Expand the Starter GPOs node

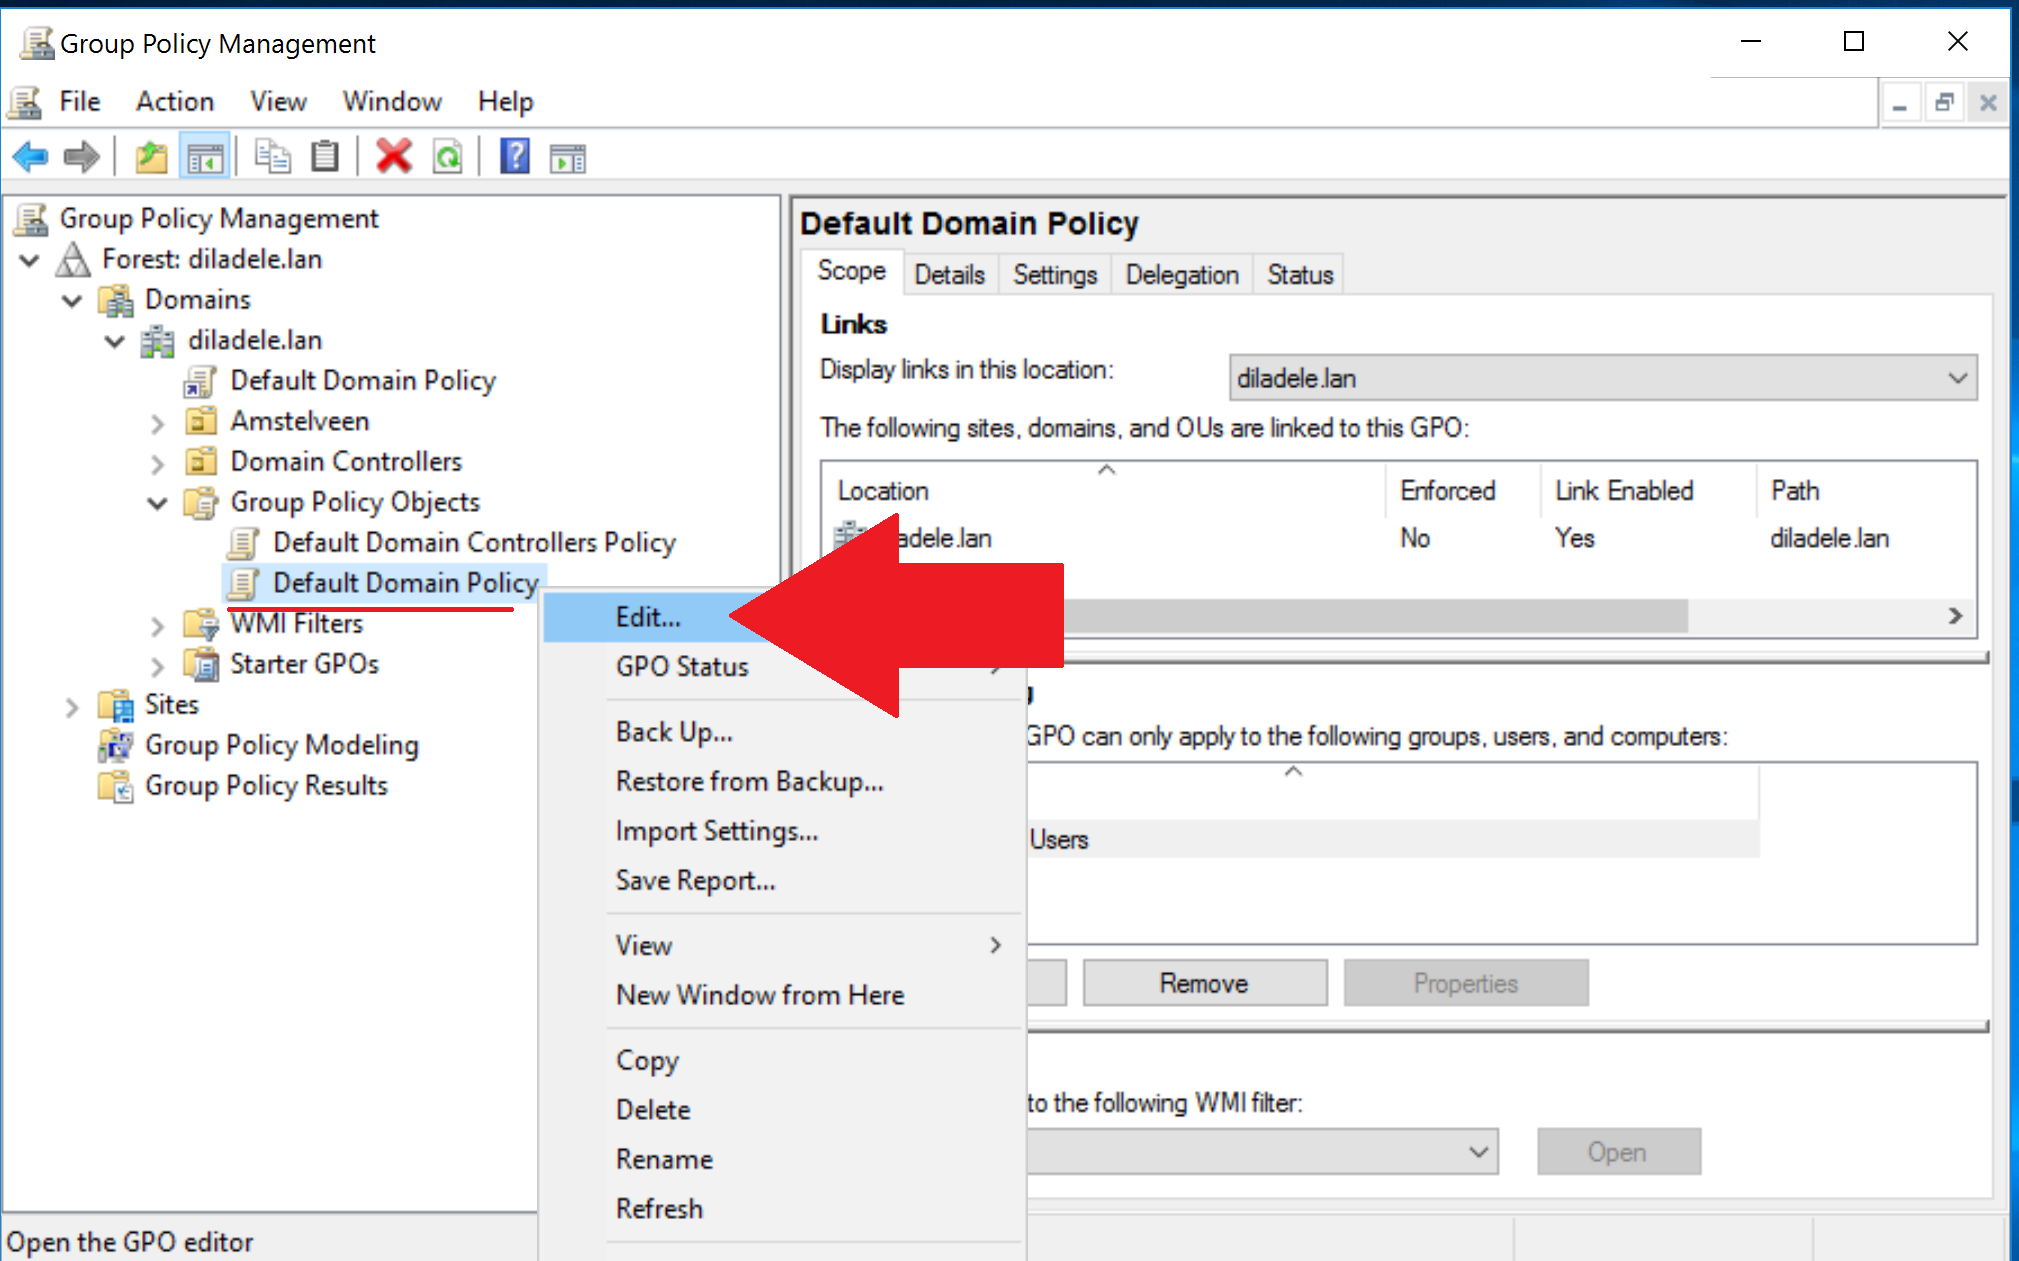157,666
